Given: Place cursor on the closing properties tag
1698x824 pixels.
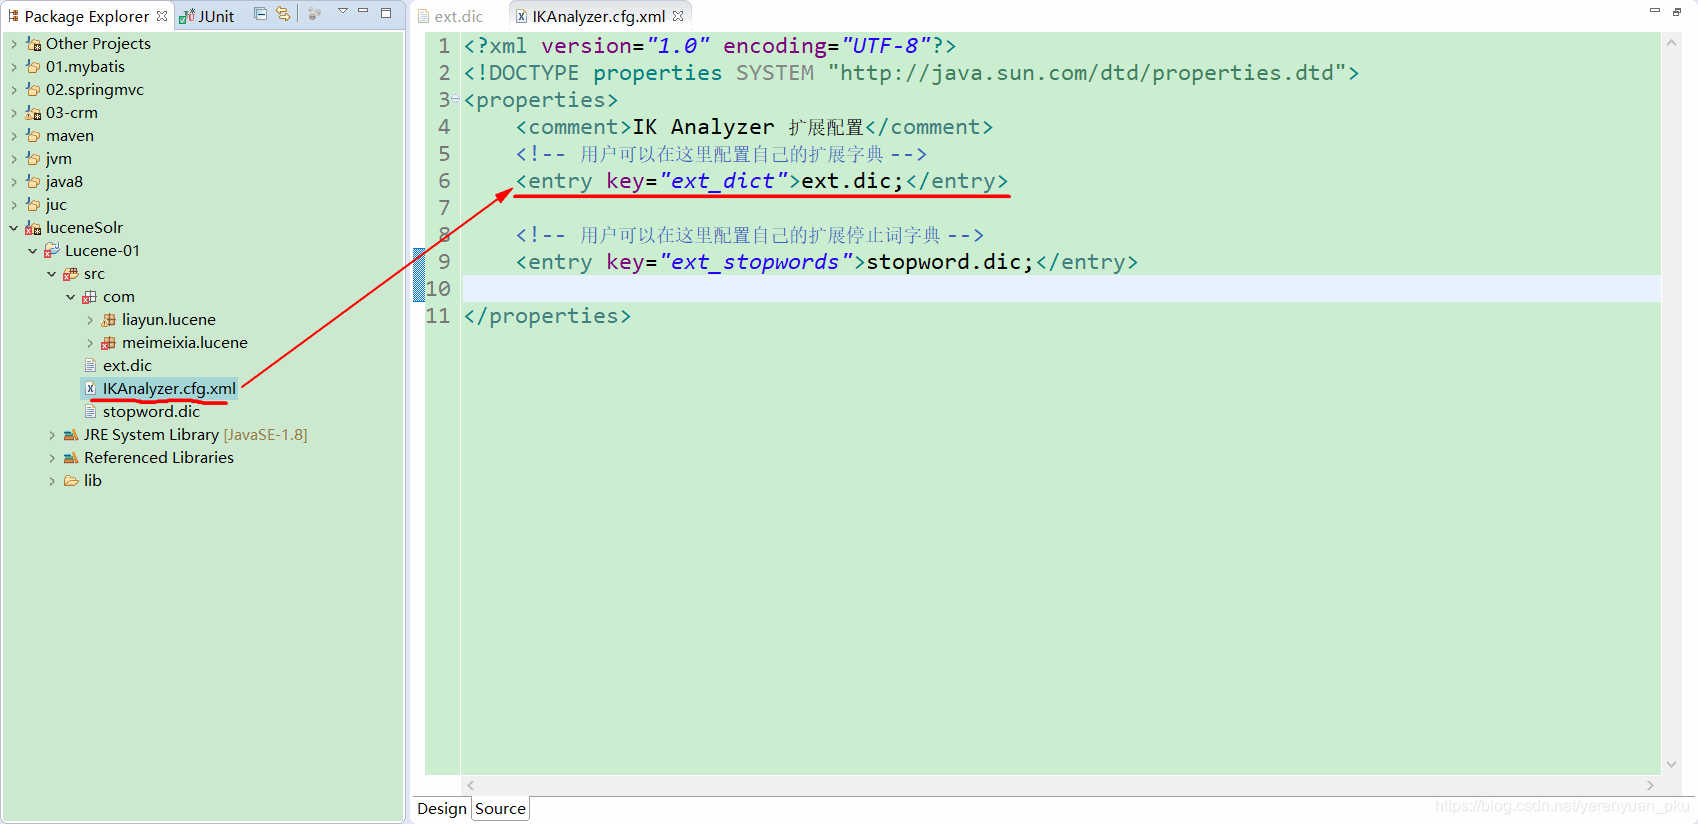Looking at the screenshot, I should click(x=547, y=316).
